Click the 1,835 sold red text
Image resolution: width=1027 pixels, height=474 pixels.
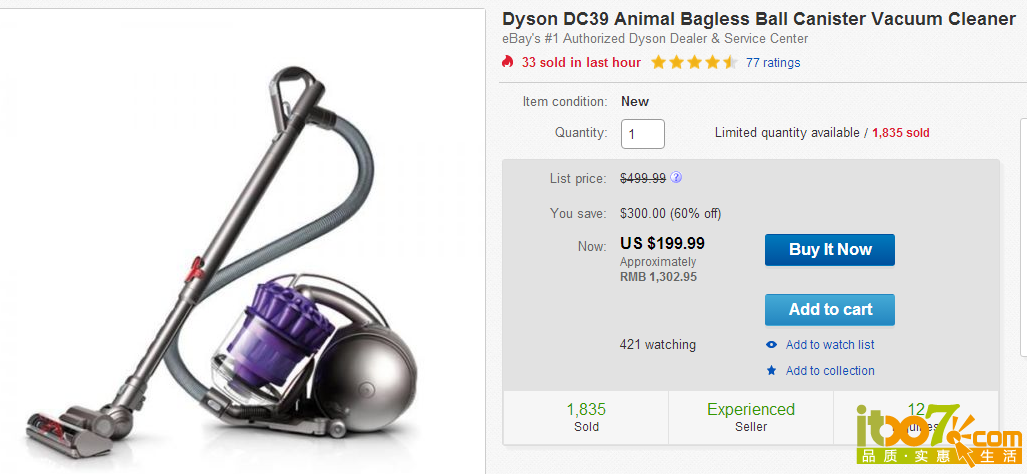point(901,133)
